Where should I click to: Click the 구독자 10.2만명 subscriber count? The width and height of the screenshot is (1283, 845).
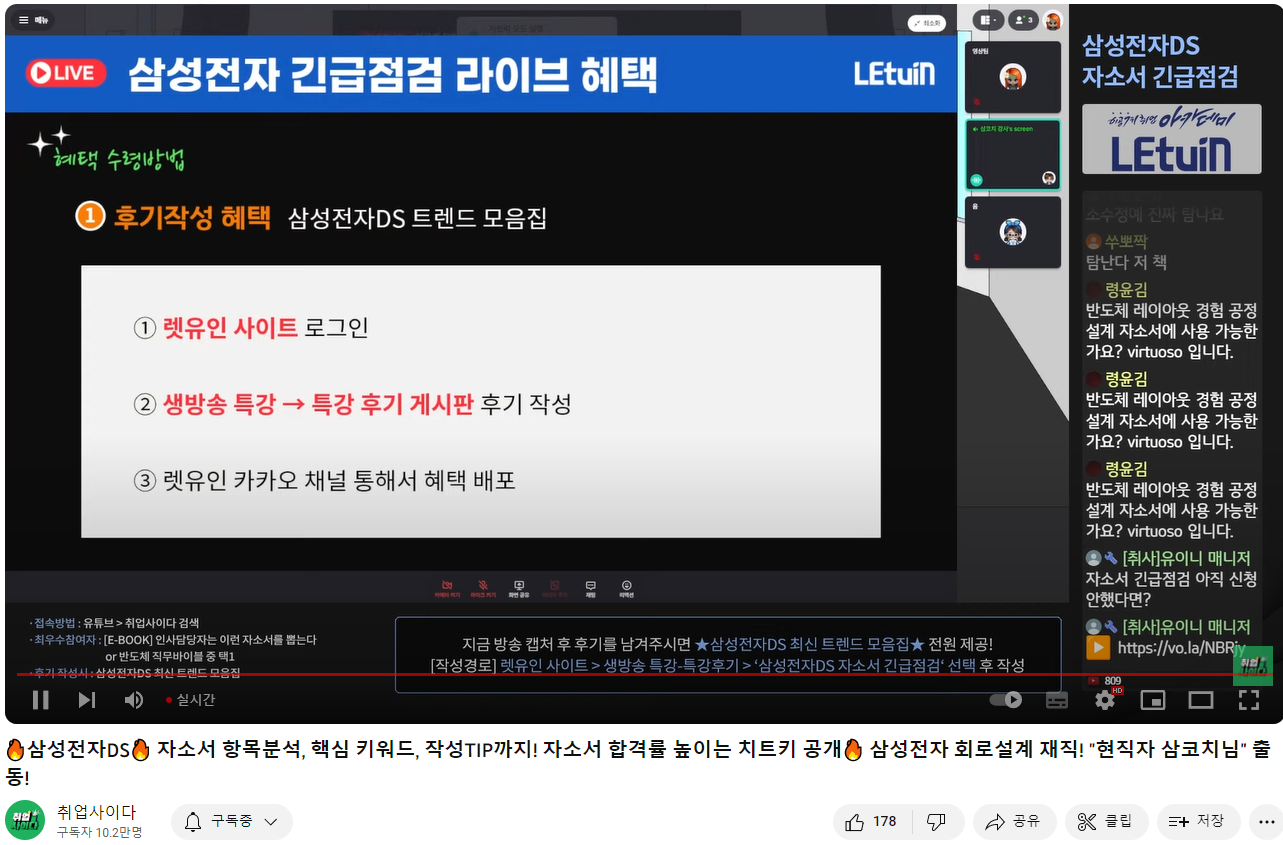pos(100,832)
